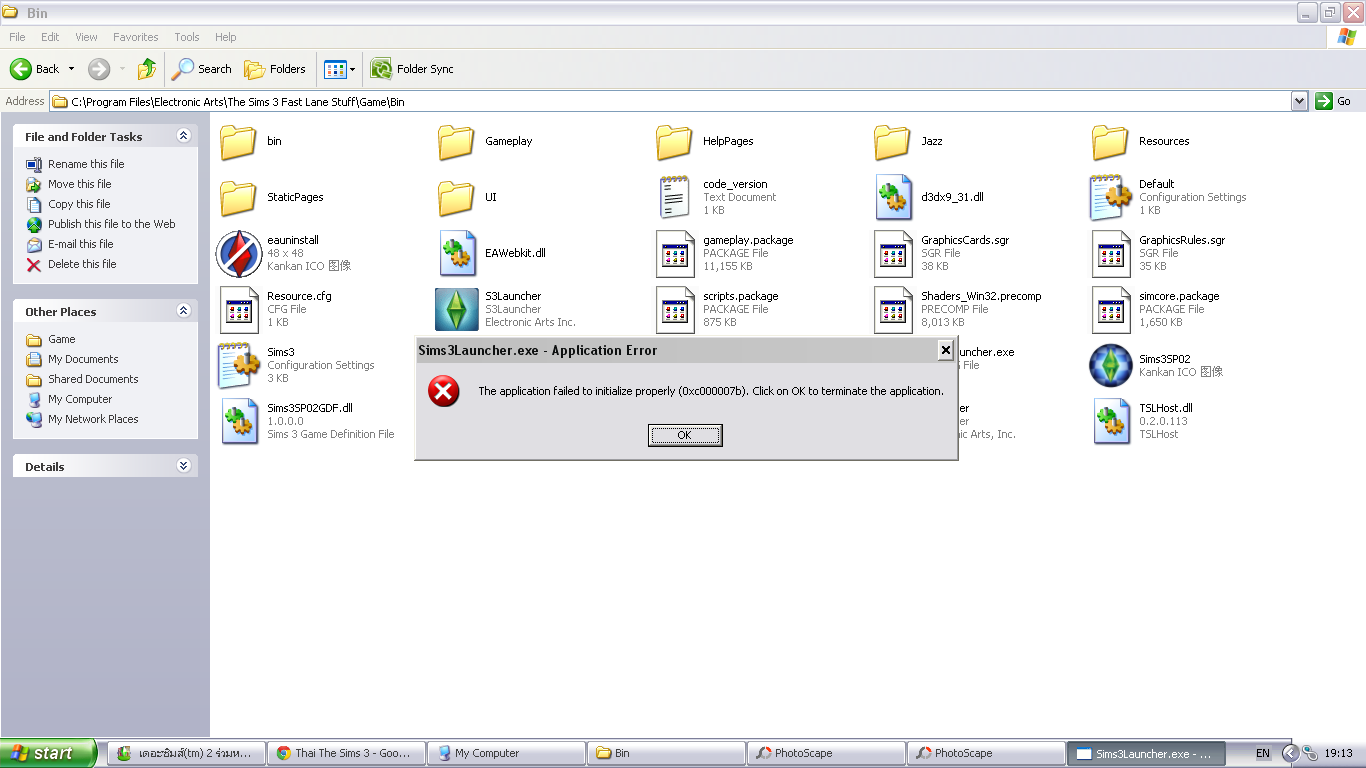Image resolution: width=1366 pixels, height=768 pixels.
Task: Click Move this file link
Action: (80, 184)
